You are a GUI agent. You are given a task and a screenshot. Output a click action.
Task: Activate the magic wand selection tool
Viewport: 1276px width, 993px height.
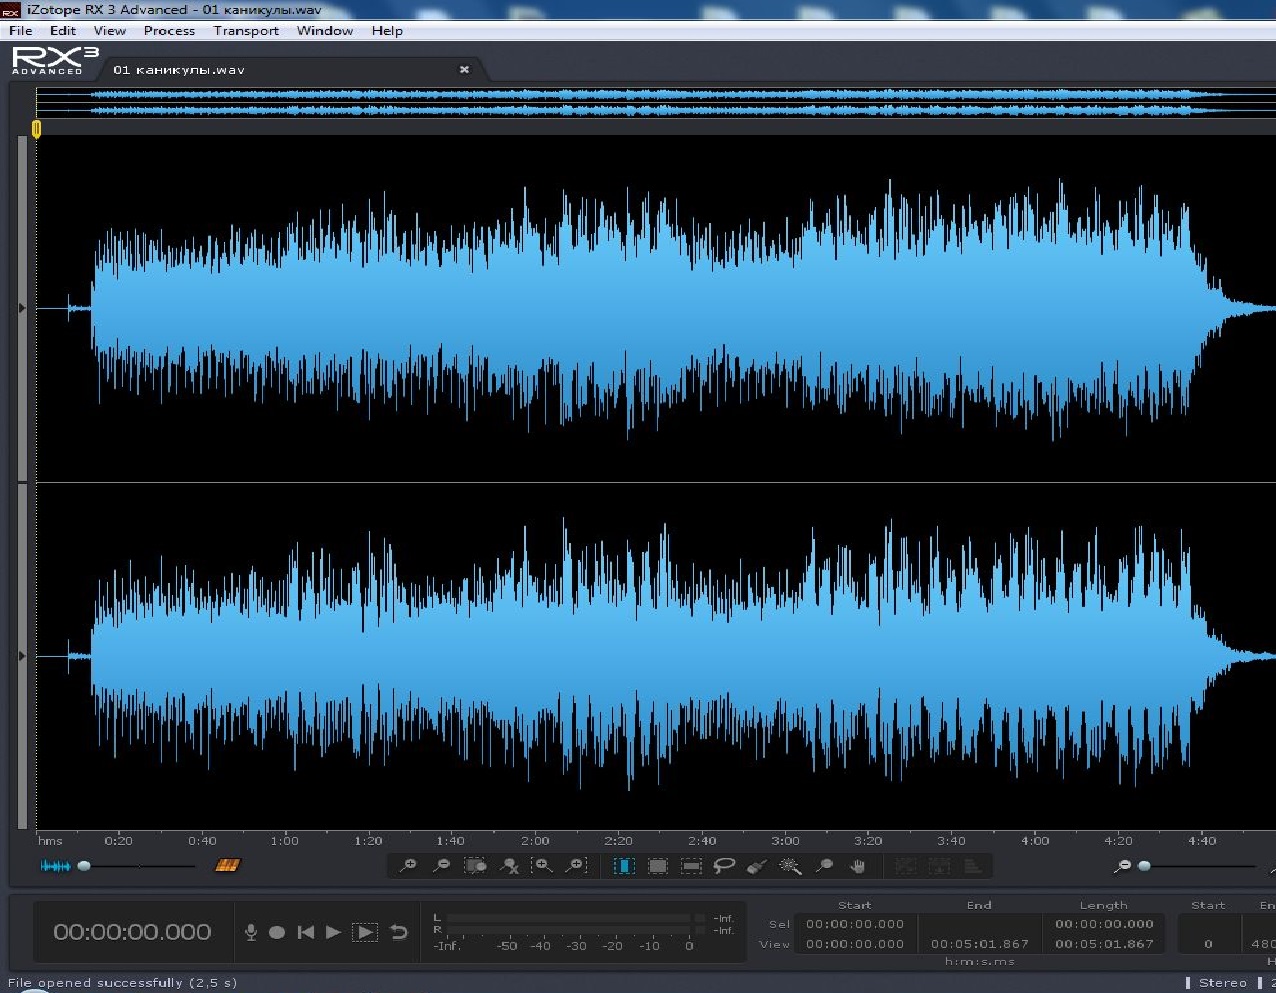coord(790,866)
